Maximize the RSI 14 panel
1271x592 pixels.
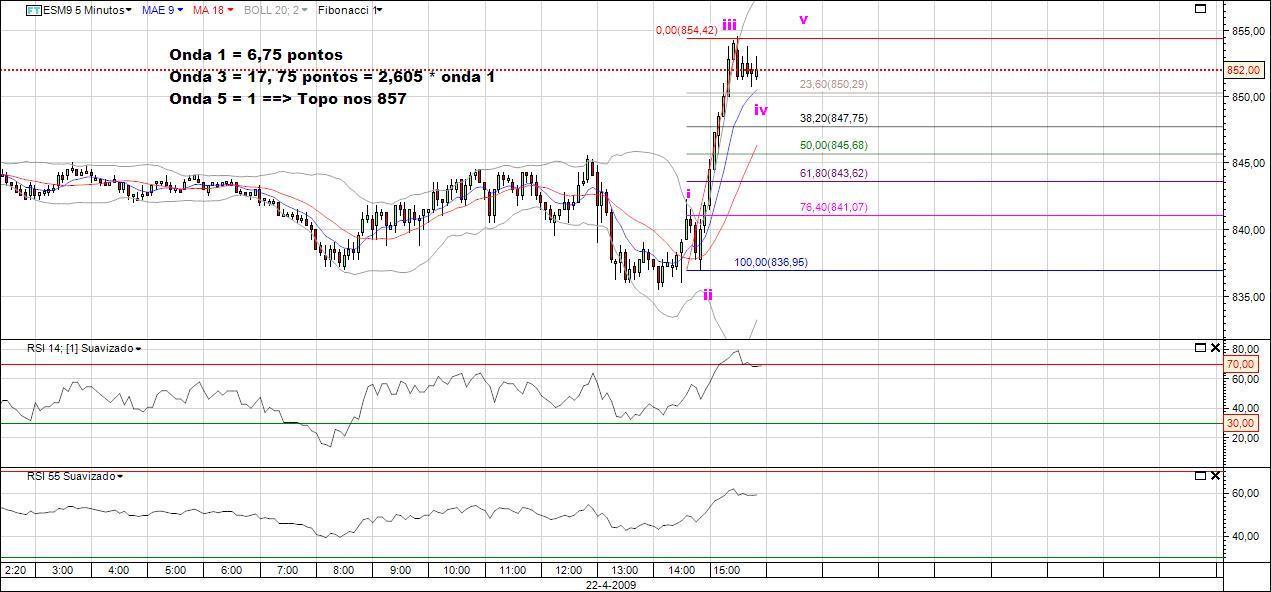pos(1201,348)
